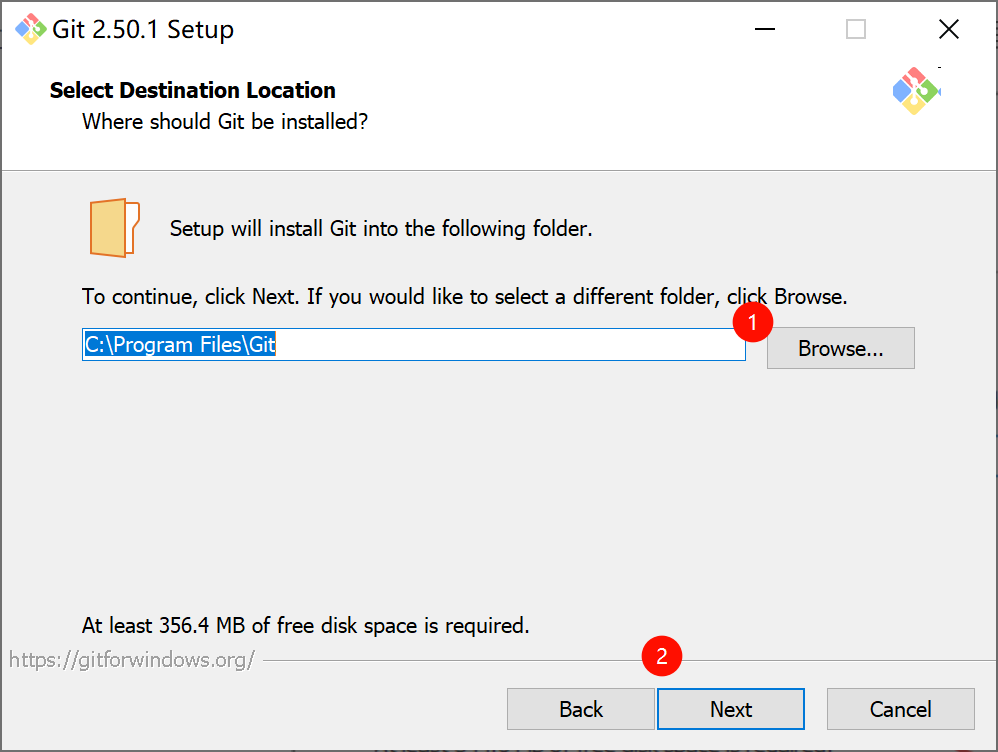Click 'At least 356.4 MB' disk space text
This screenshot has width=998, height=752.
click(x=306, y=625)
